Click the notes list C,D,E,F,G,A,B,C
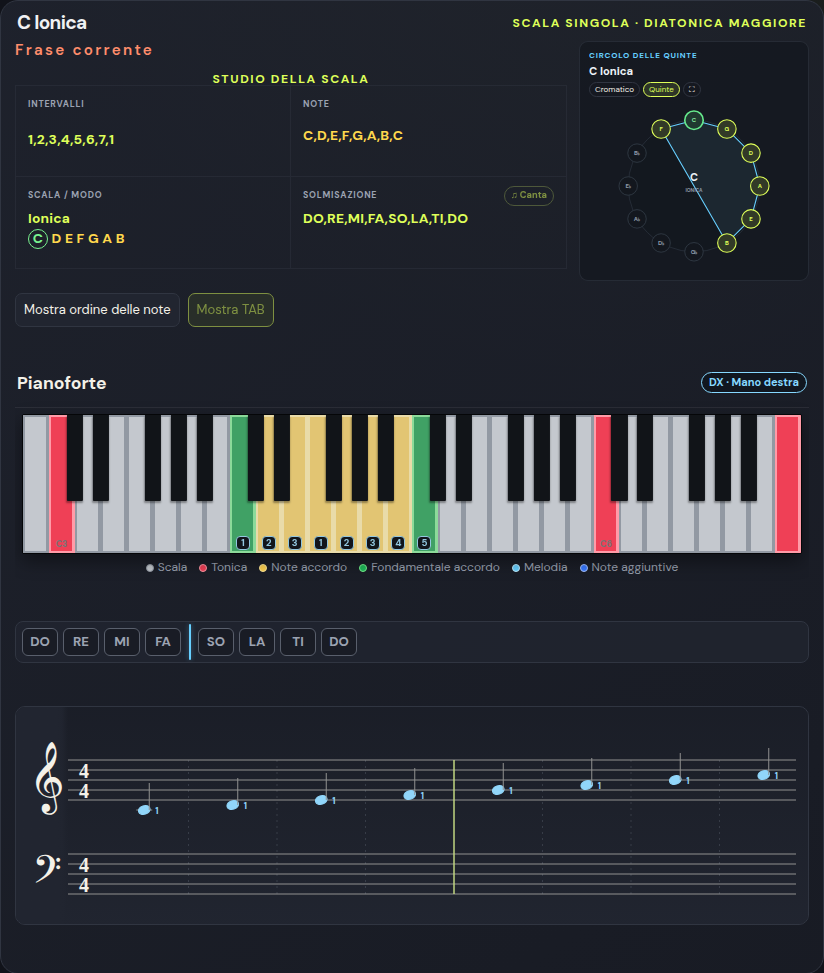 [x=353, y=136]
